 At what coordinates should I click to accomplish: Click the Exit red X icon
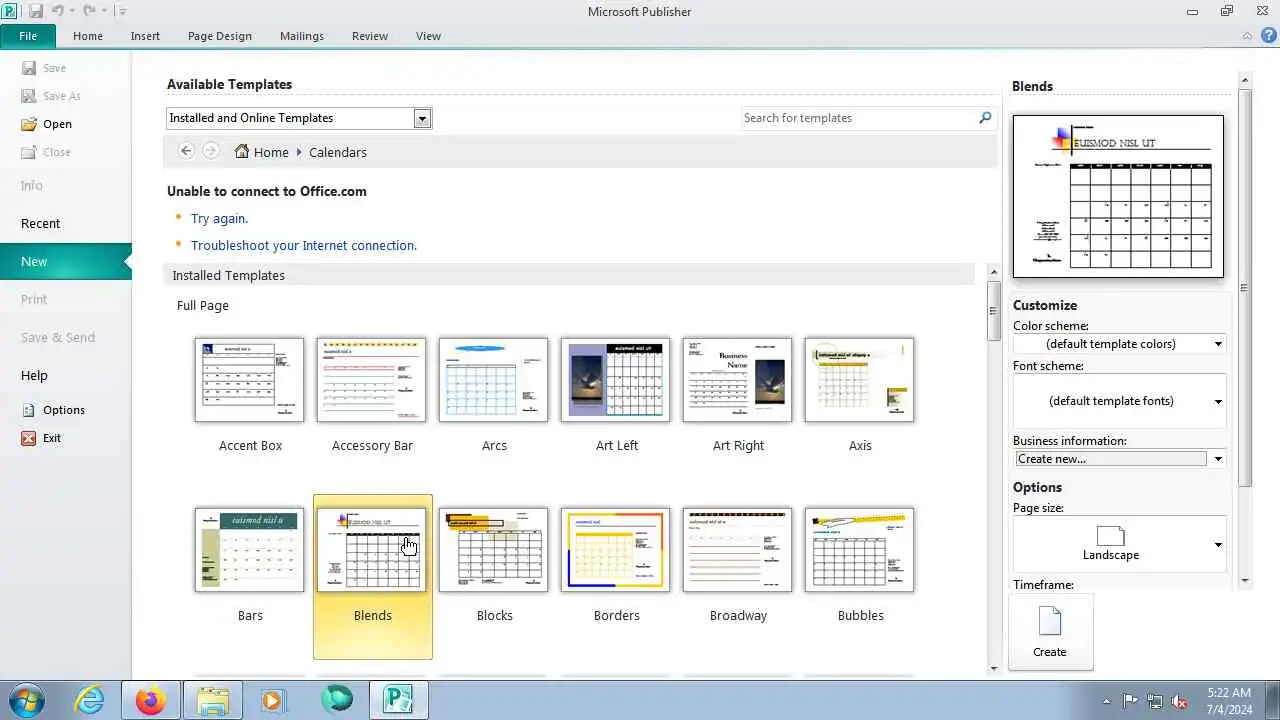[28, 438]
